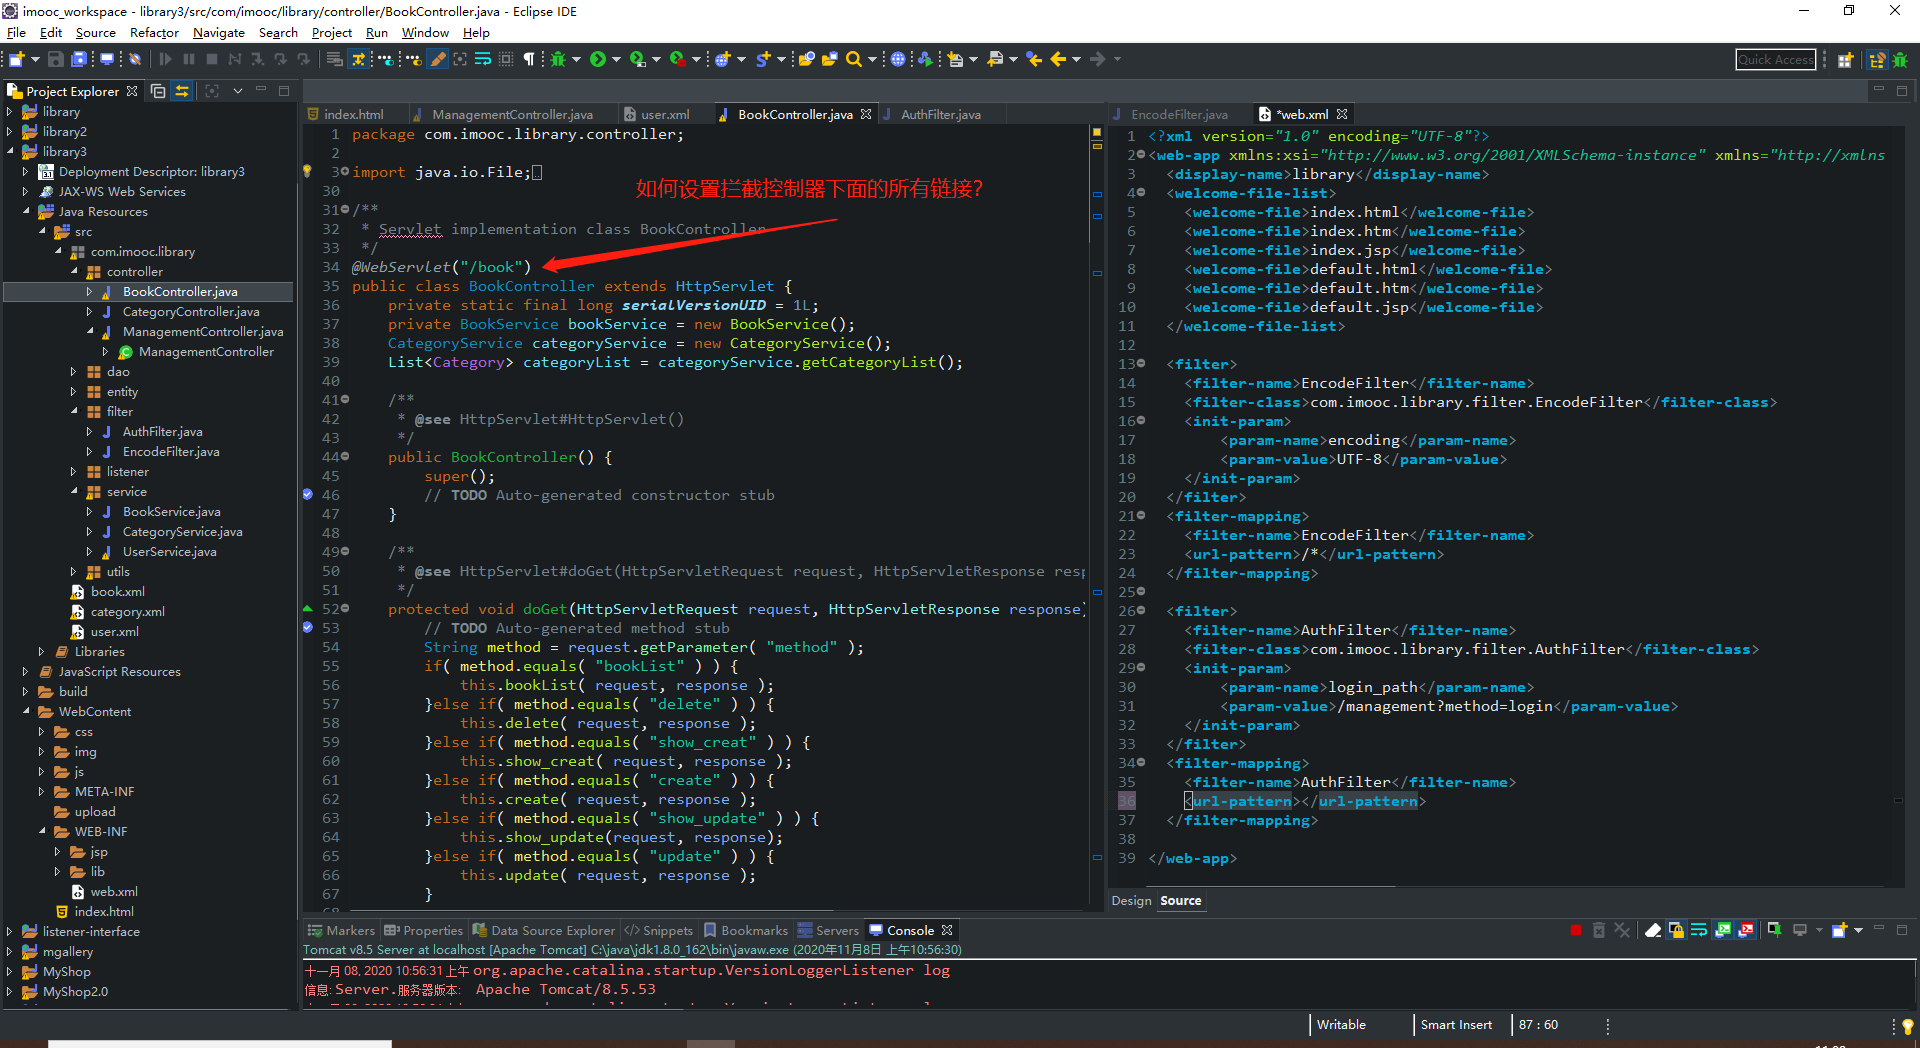Click Open Type folder icon in toolbar
Screen dimensions: 1920x1048
pos(806,60)
